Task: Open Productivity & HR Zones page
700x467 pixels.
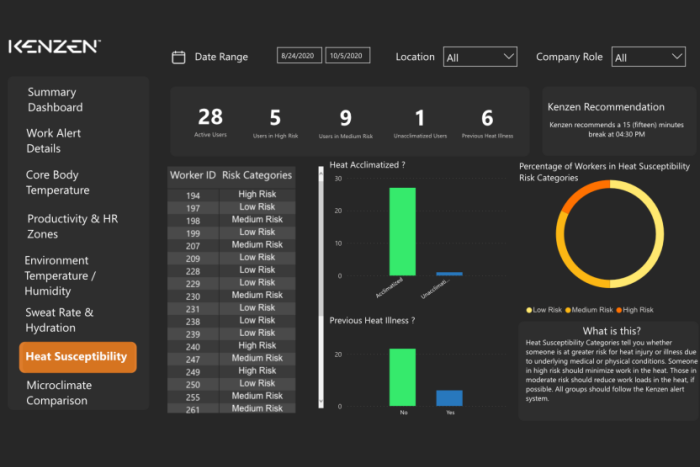Action: pyautogui.click(x=72, y=226)
